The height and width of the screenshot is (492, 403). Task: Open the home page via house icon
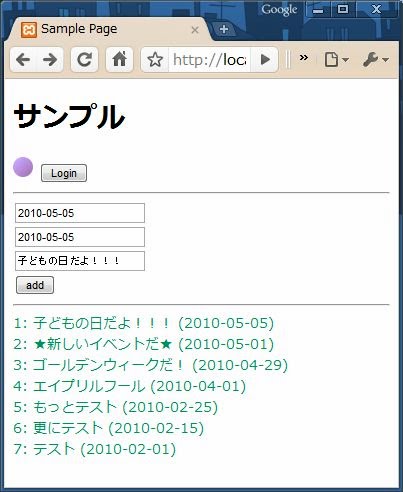coord(119,60)
